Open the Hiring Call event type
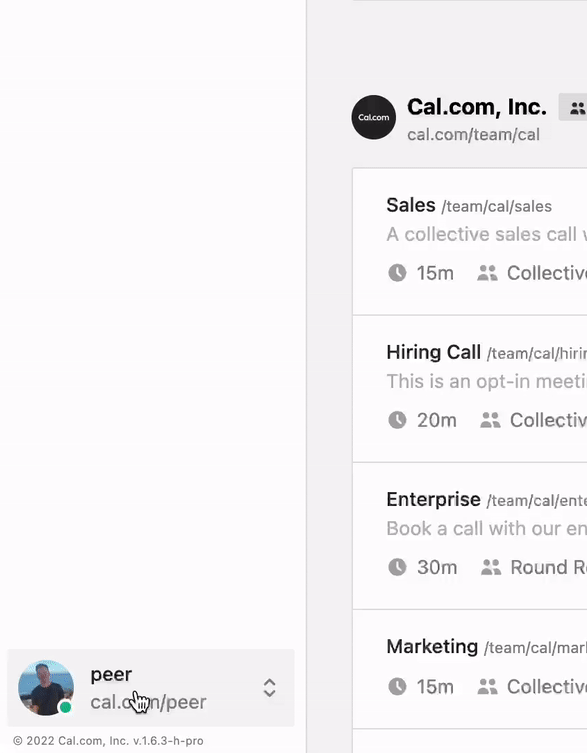 tap(433, 352)
